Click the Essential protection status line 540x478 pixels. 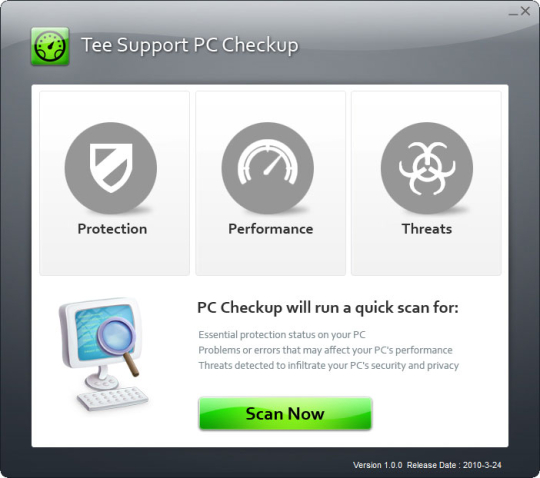pyautogui.click(x=282, y=335)
